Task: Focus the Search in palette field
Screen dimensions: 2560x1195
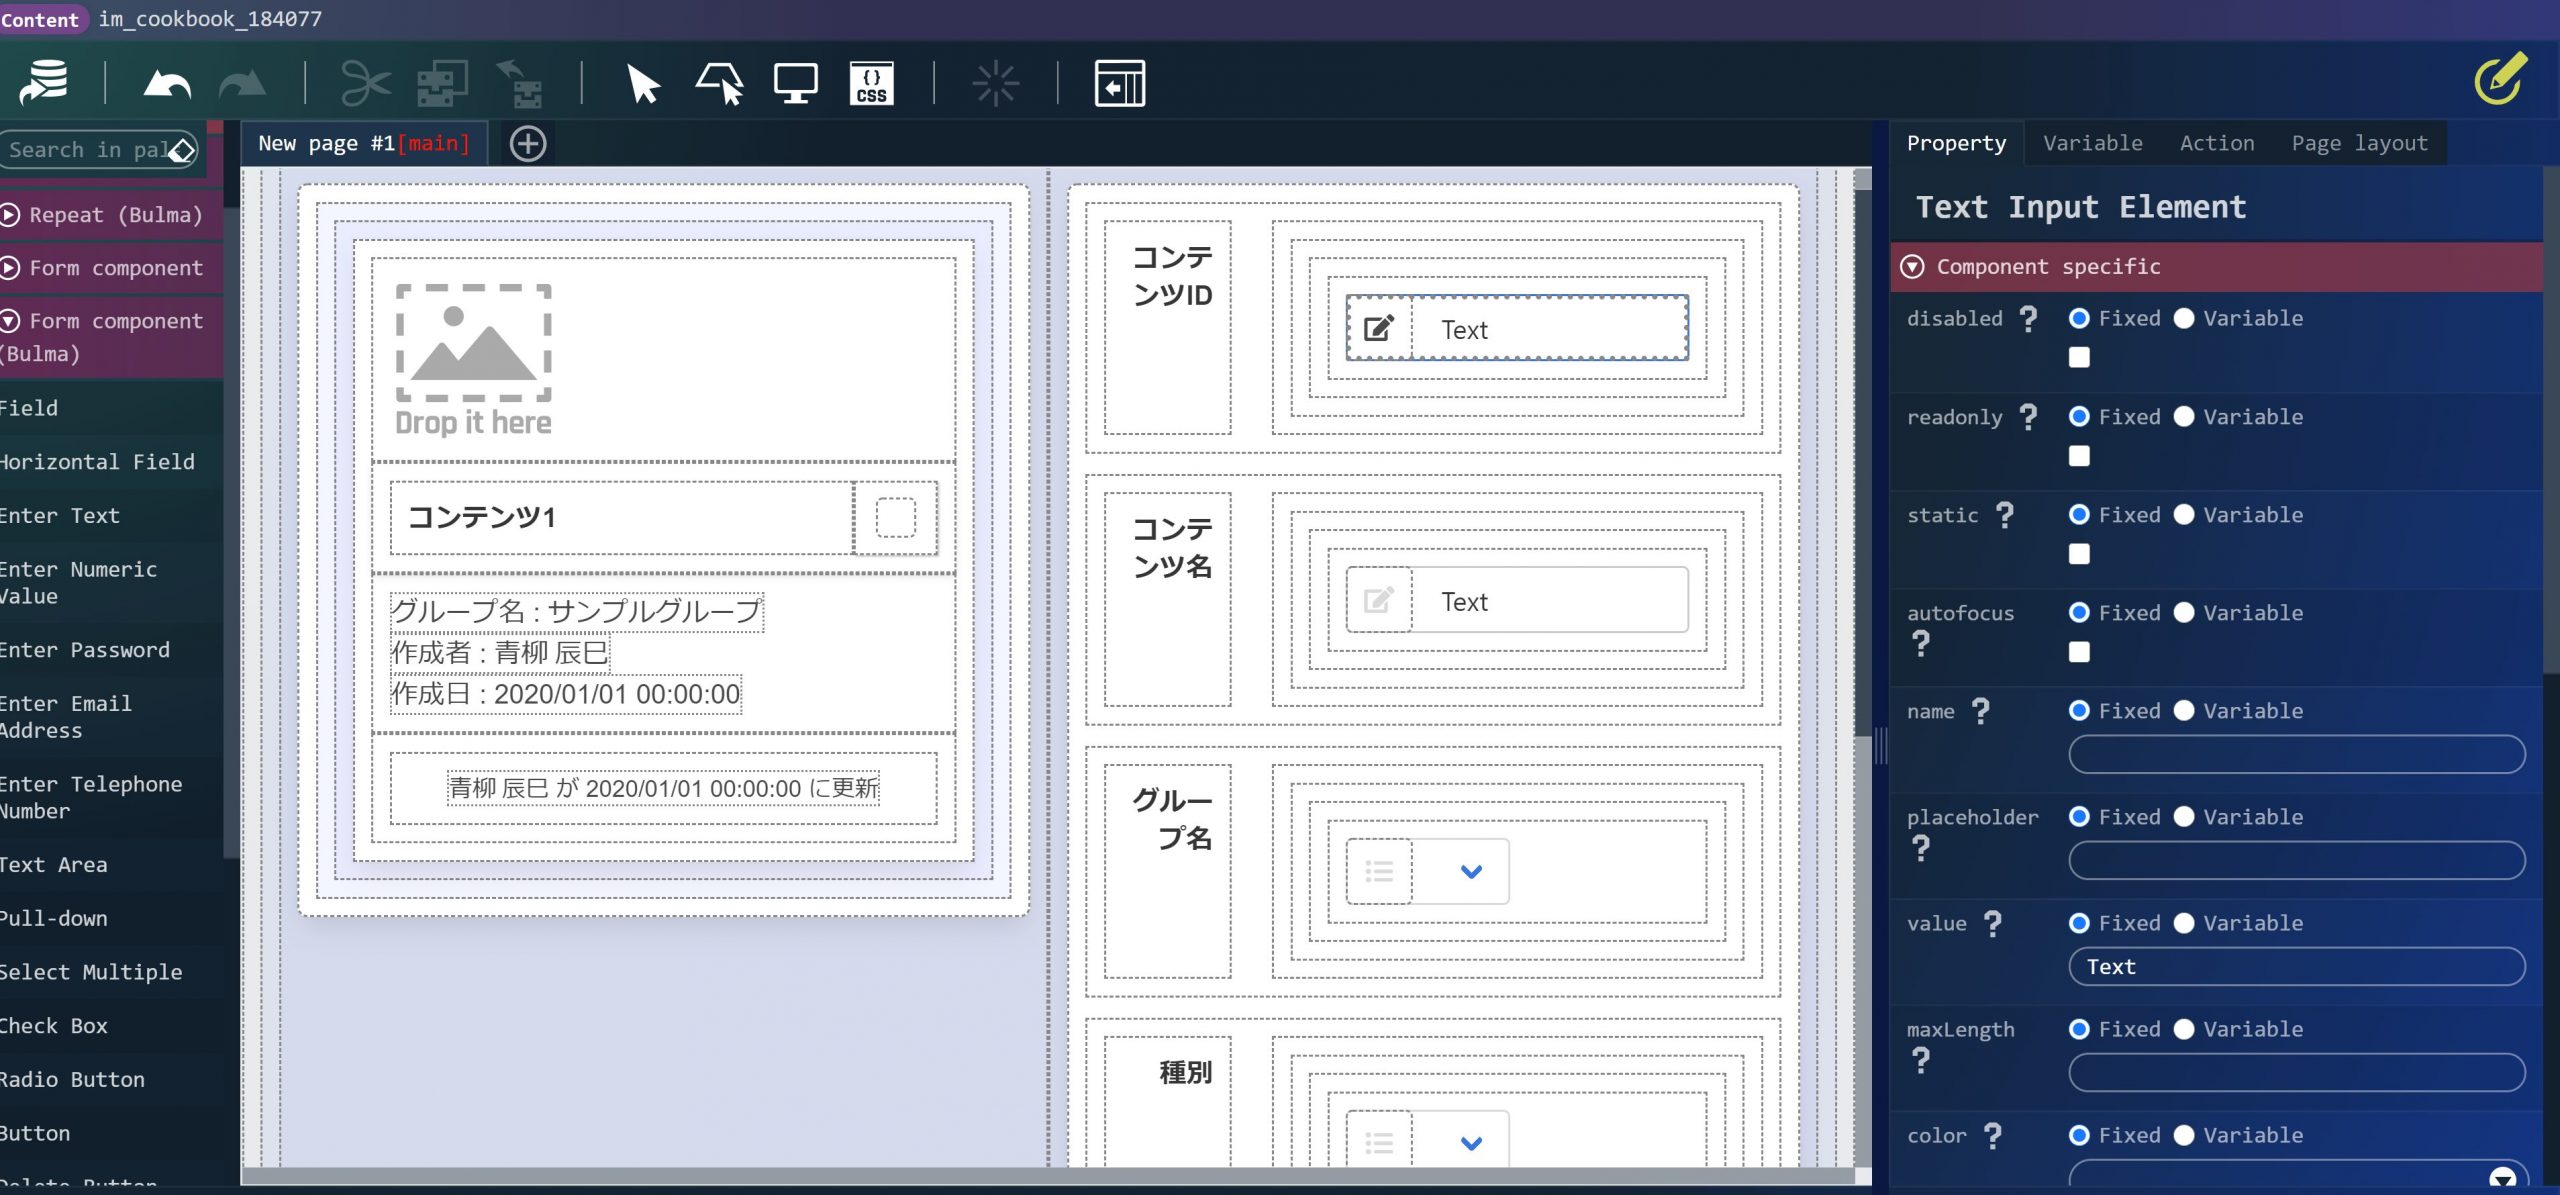Action: point(85,150)
